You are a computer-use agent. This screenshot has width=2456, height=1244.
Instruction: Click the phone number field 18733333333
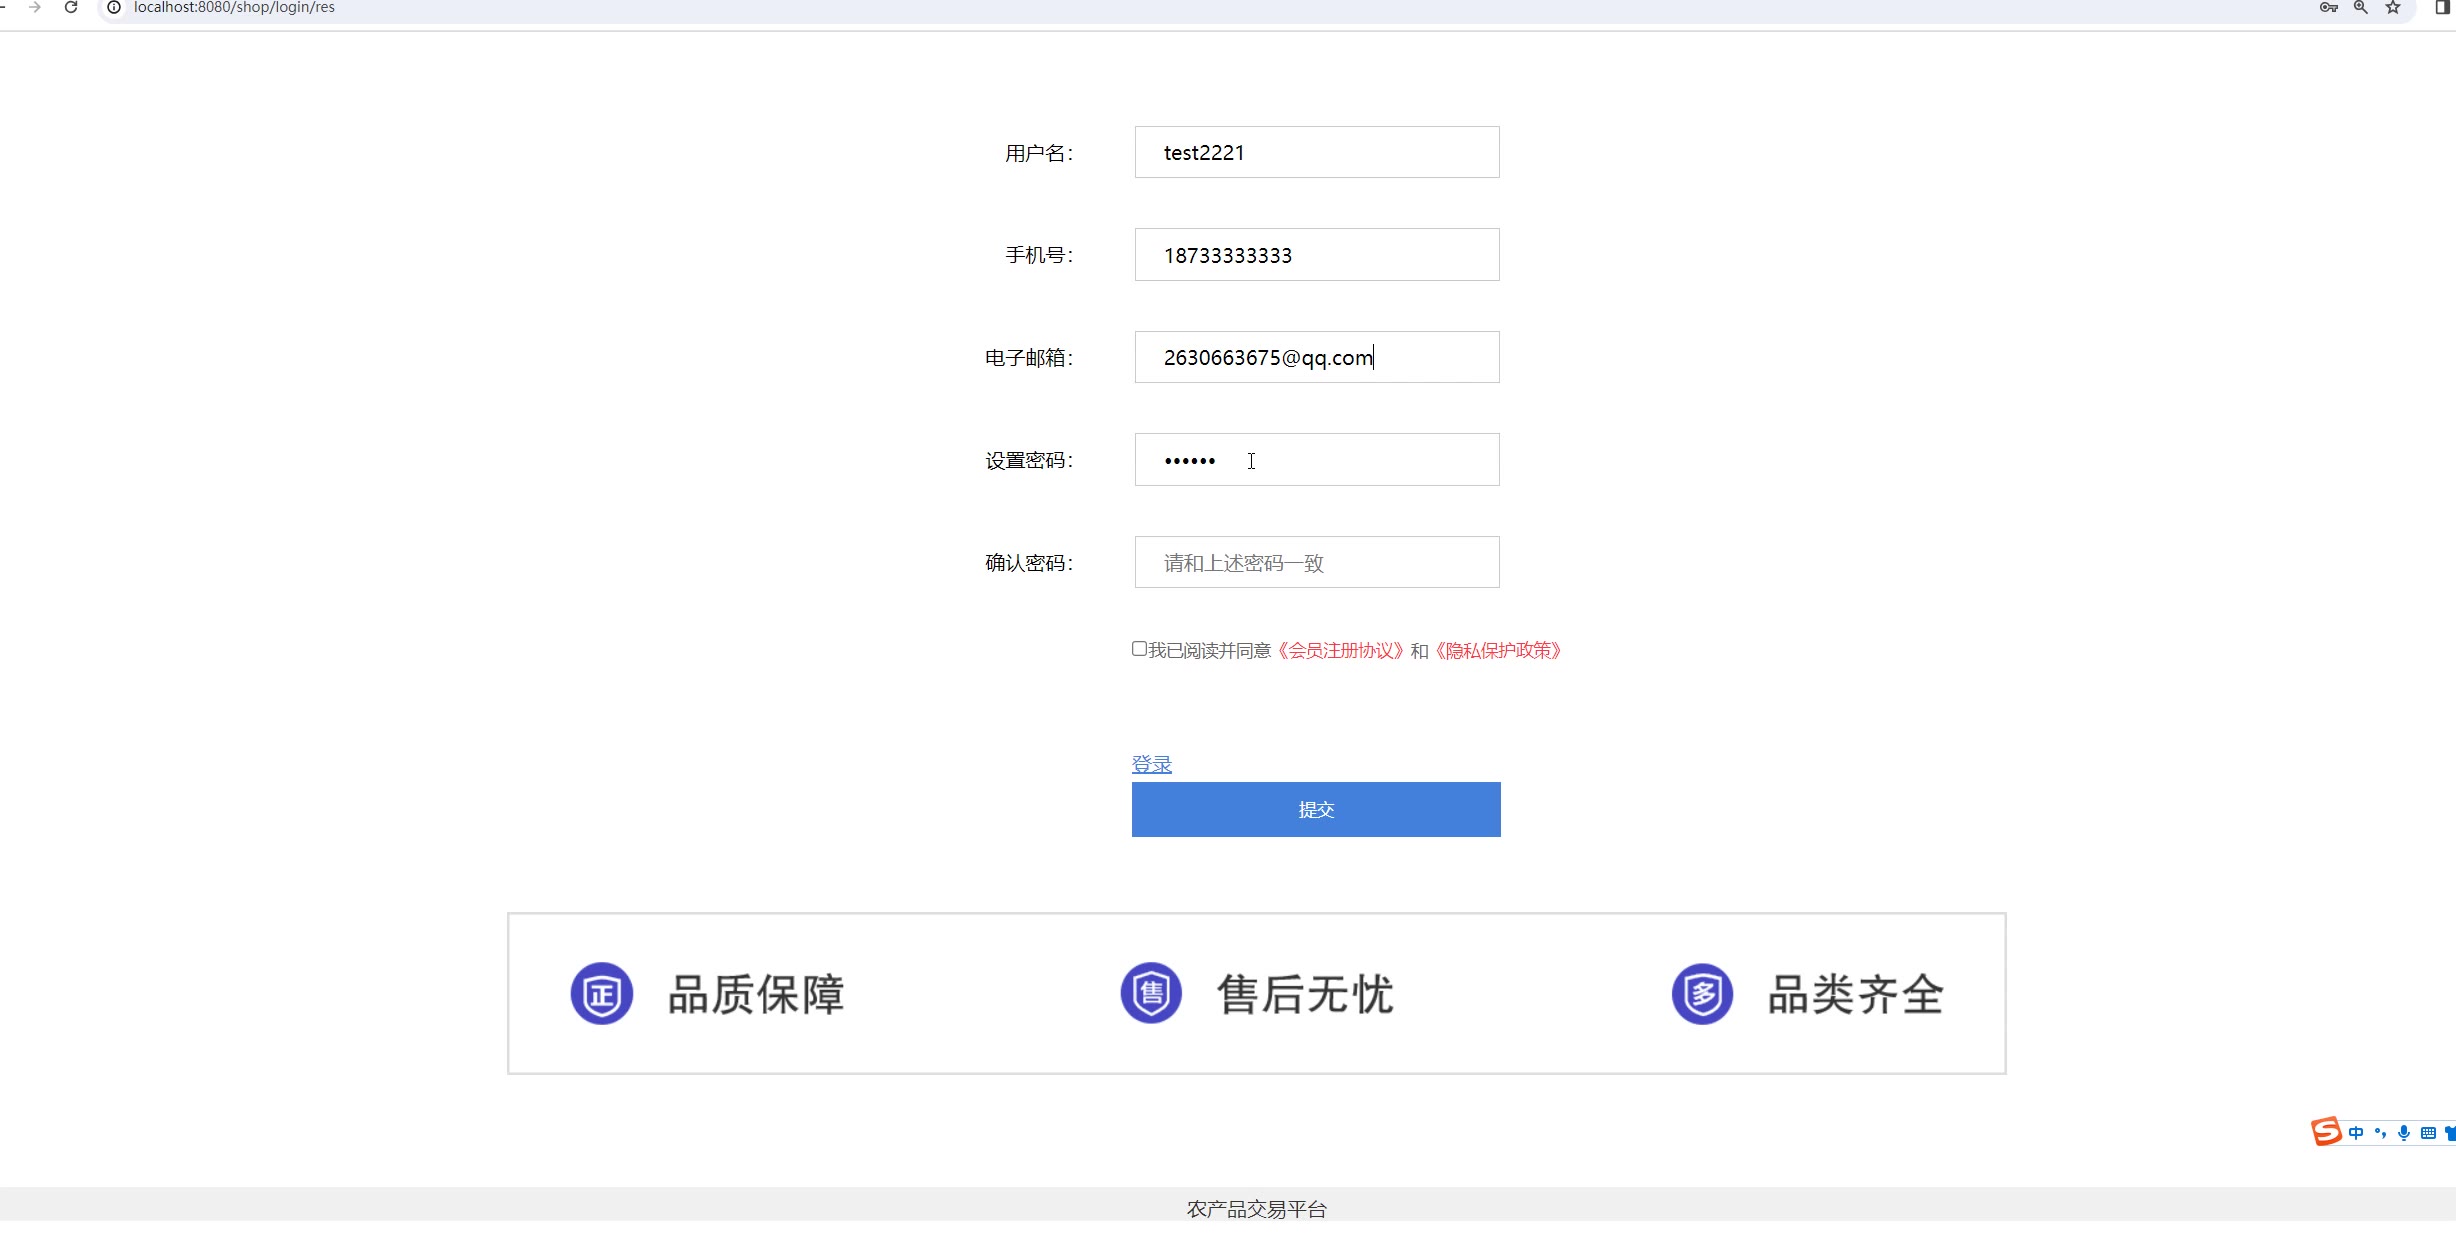tap(1317, 255)
